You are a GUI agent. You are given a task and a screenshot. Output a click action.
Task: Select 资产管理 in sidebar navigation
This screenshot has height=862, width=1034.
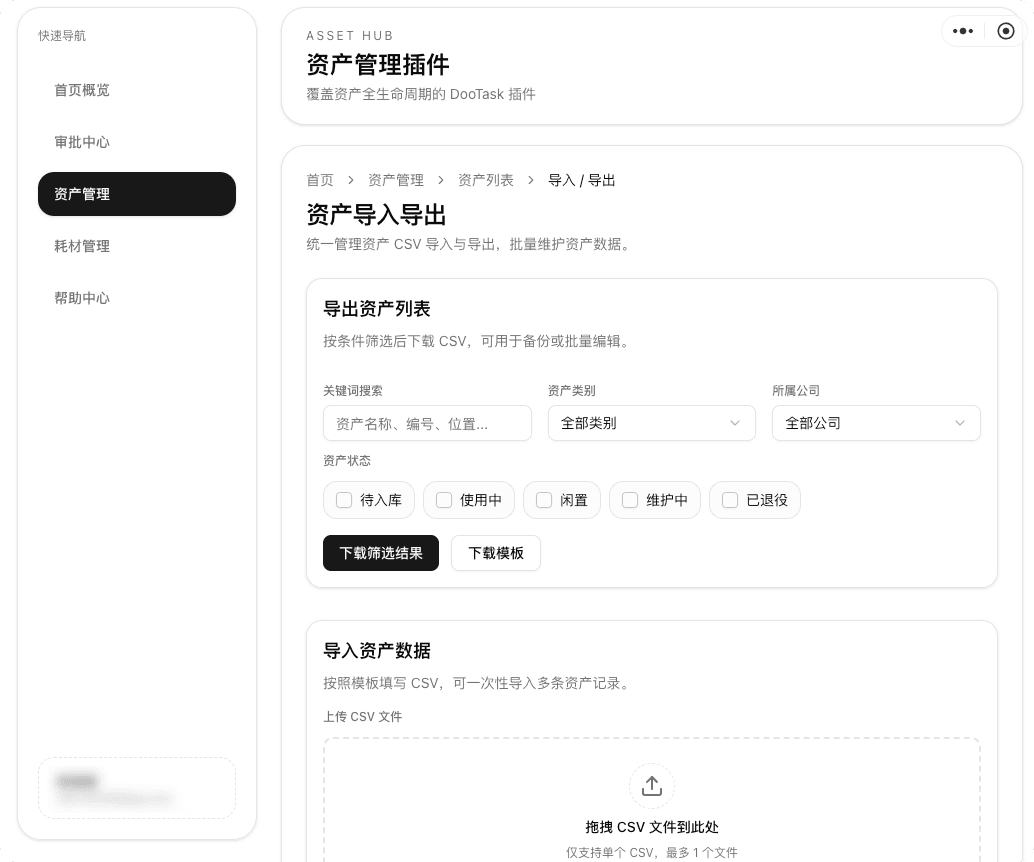pos(137,194)
